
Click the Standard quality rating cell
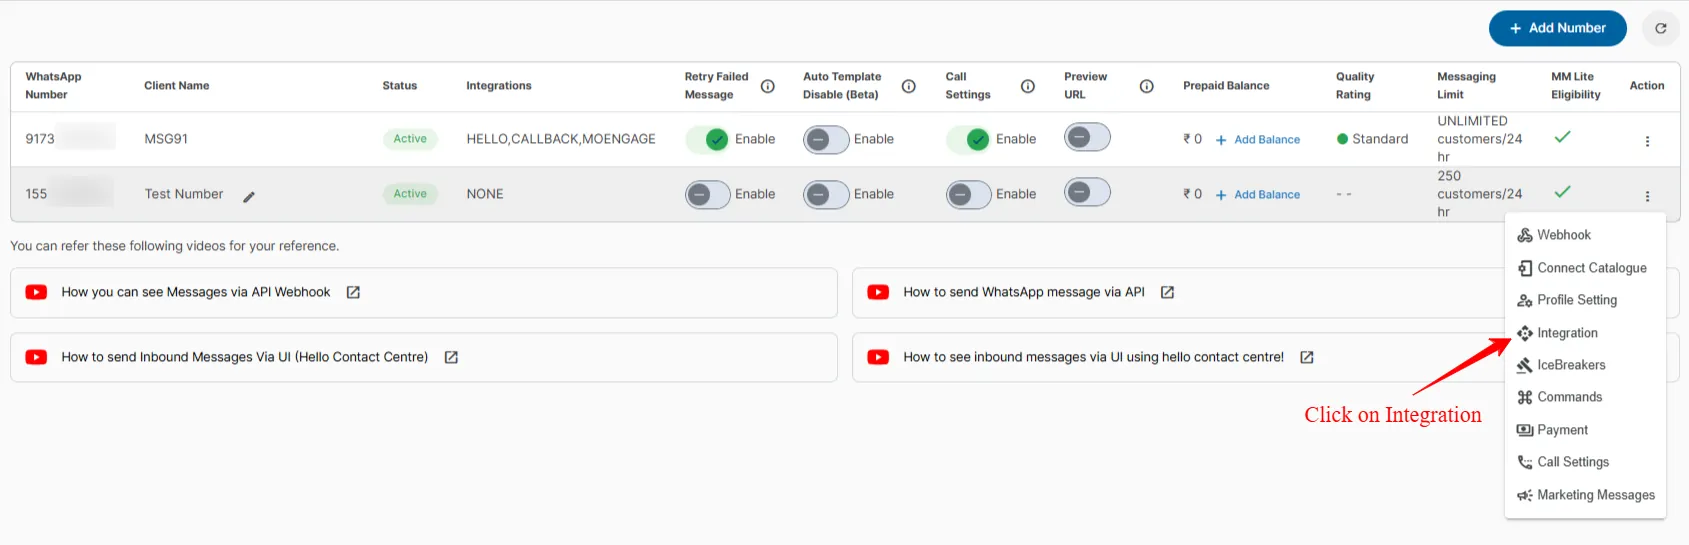click(x=1372, y=139)
